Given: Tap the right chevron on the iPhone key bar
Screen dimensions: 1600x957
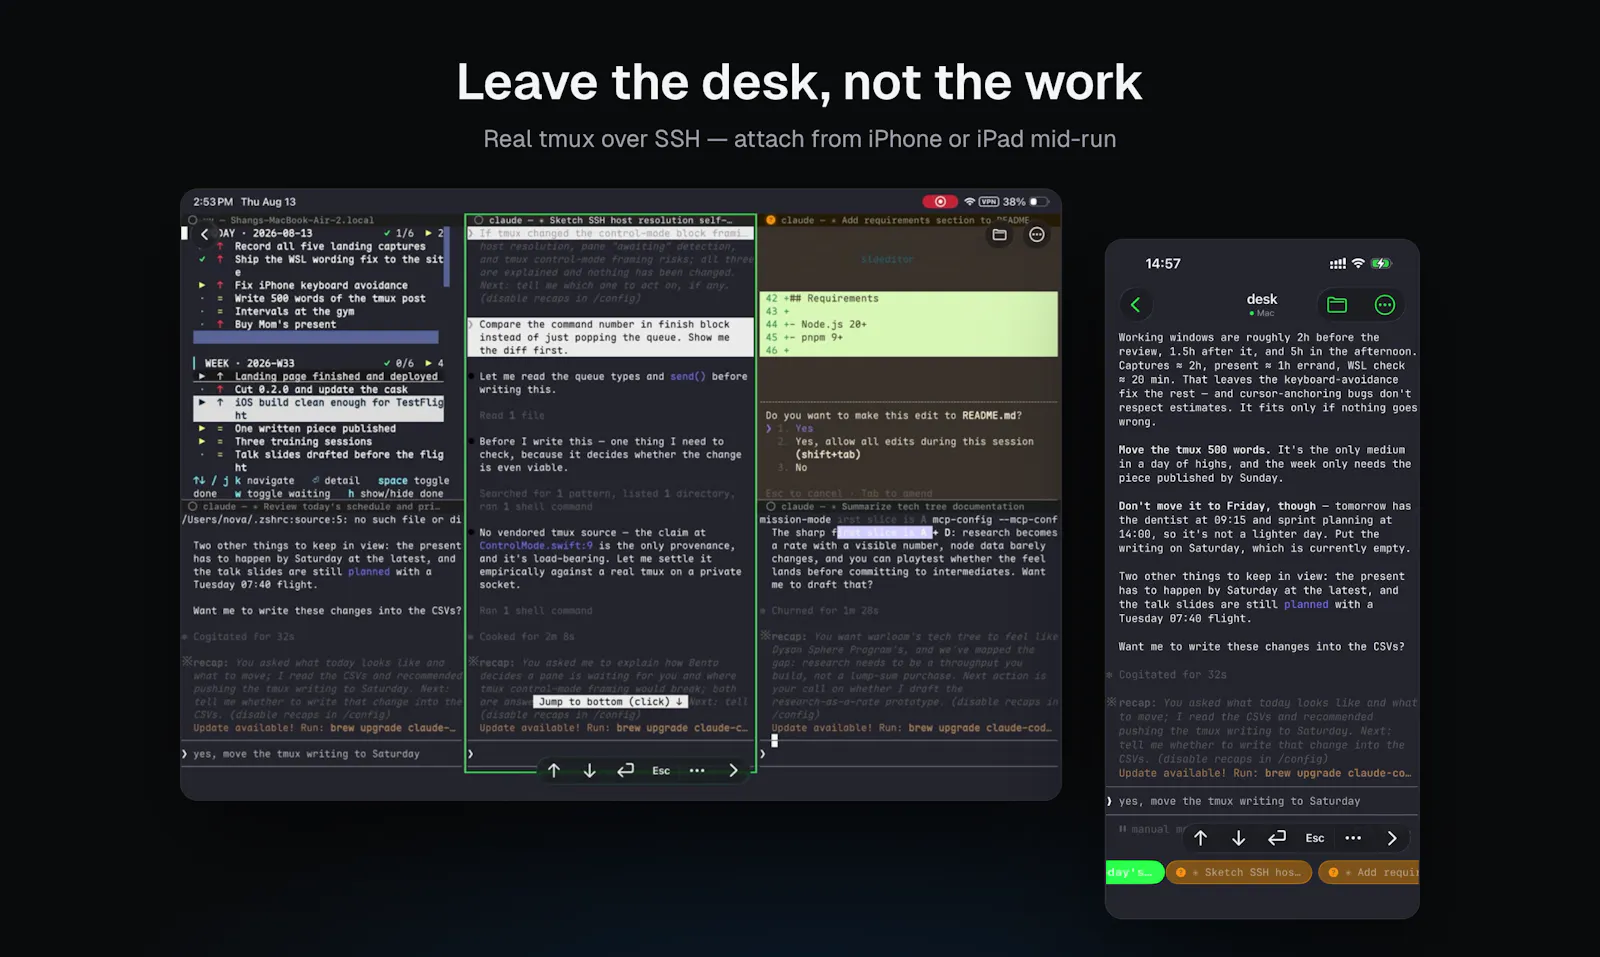Looking at the screenshot, I should coord(1392,838).
